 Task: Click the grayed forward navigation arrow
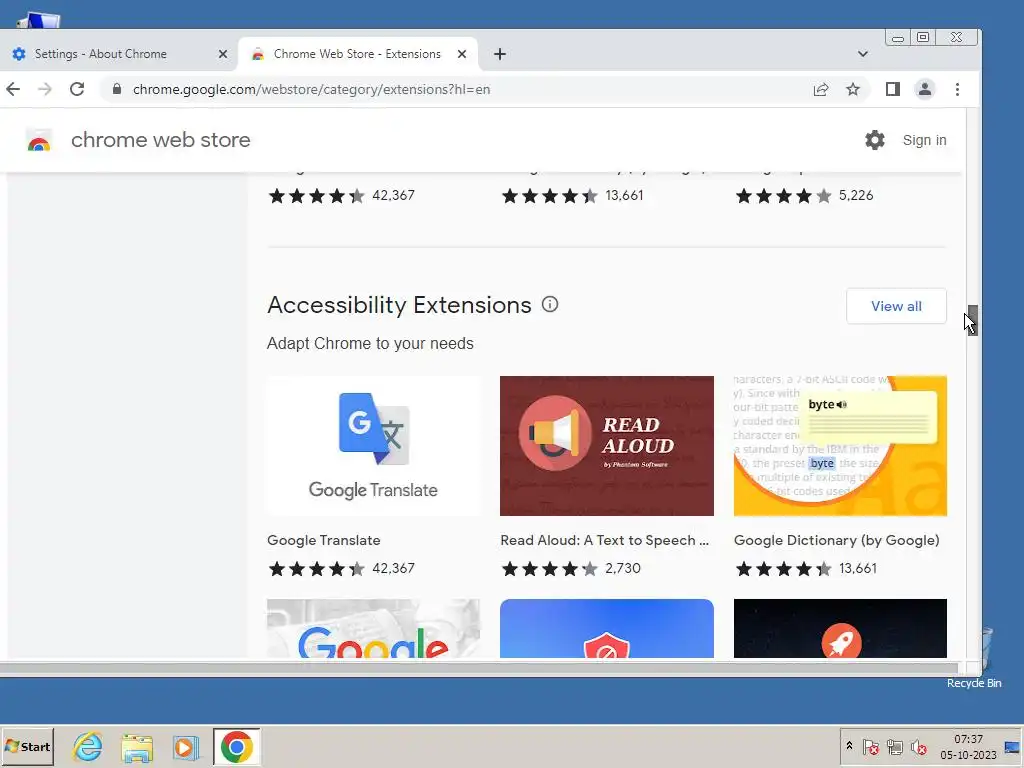(44, 89)
